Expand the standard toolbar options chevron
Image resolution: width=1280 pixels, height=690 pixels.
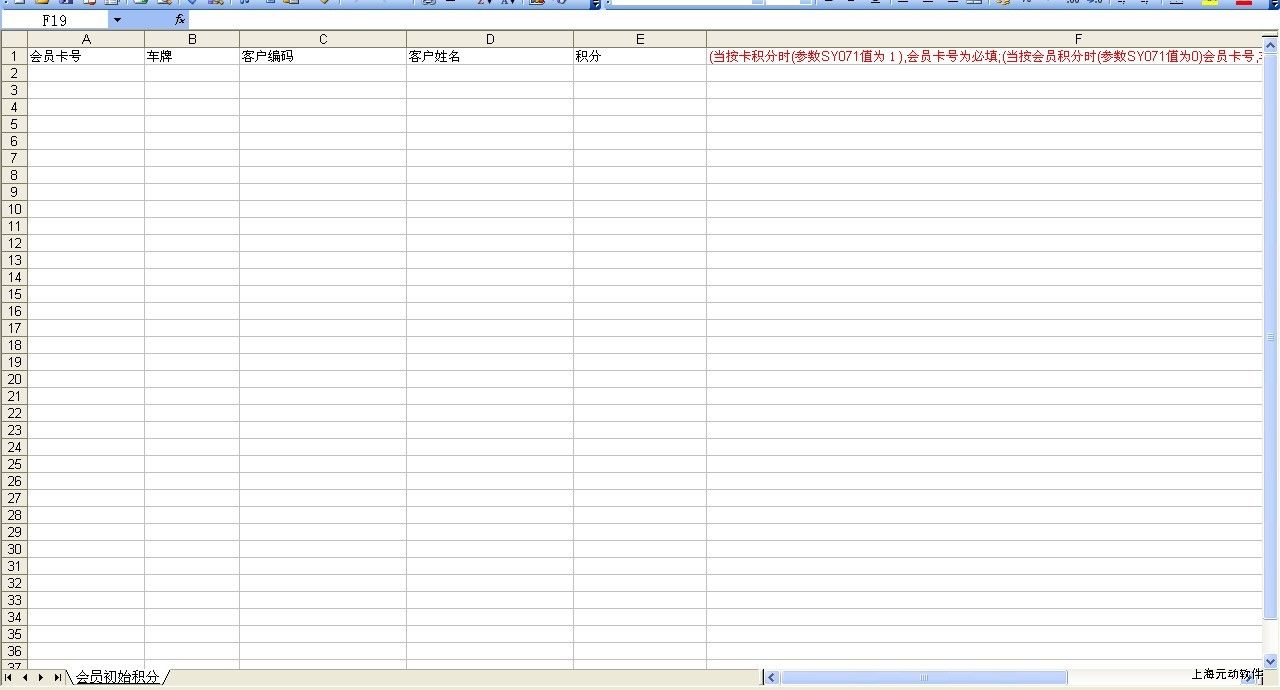tap(596, 4)
